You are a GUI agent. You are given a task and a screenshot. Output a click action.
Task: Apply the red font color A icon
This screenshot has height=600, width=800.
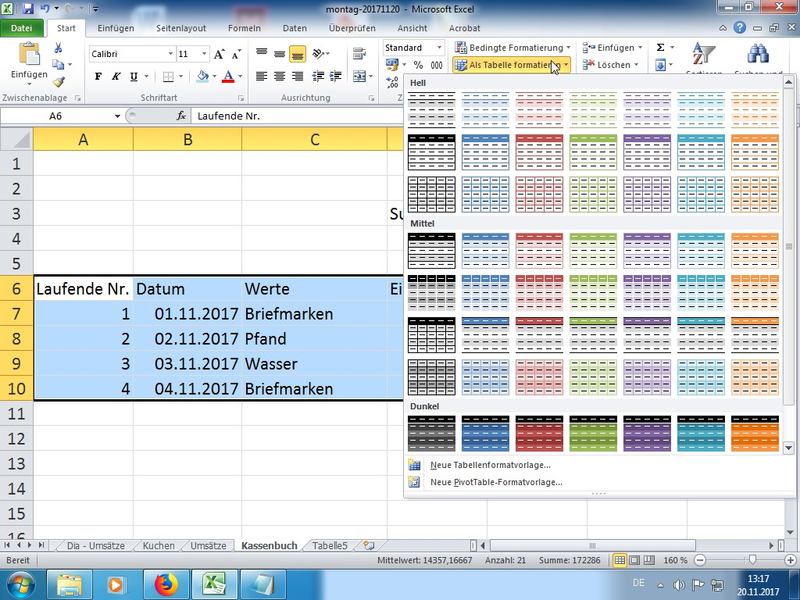pos(228,77)
